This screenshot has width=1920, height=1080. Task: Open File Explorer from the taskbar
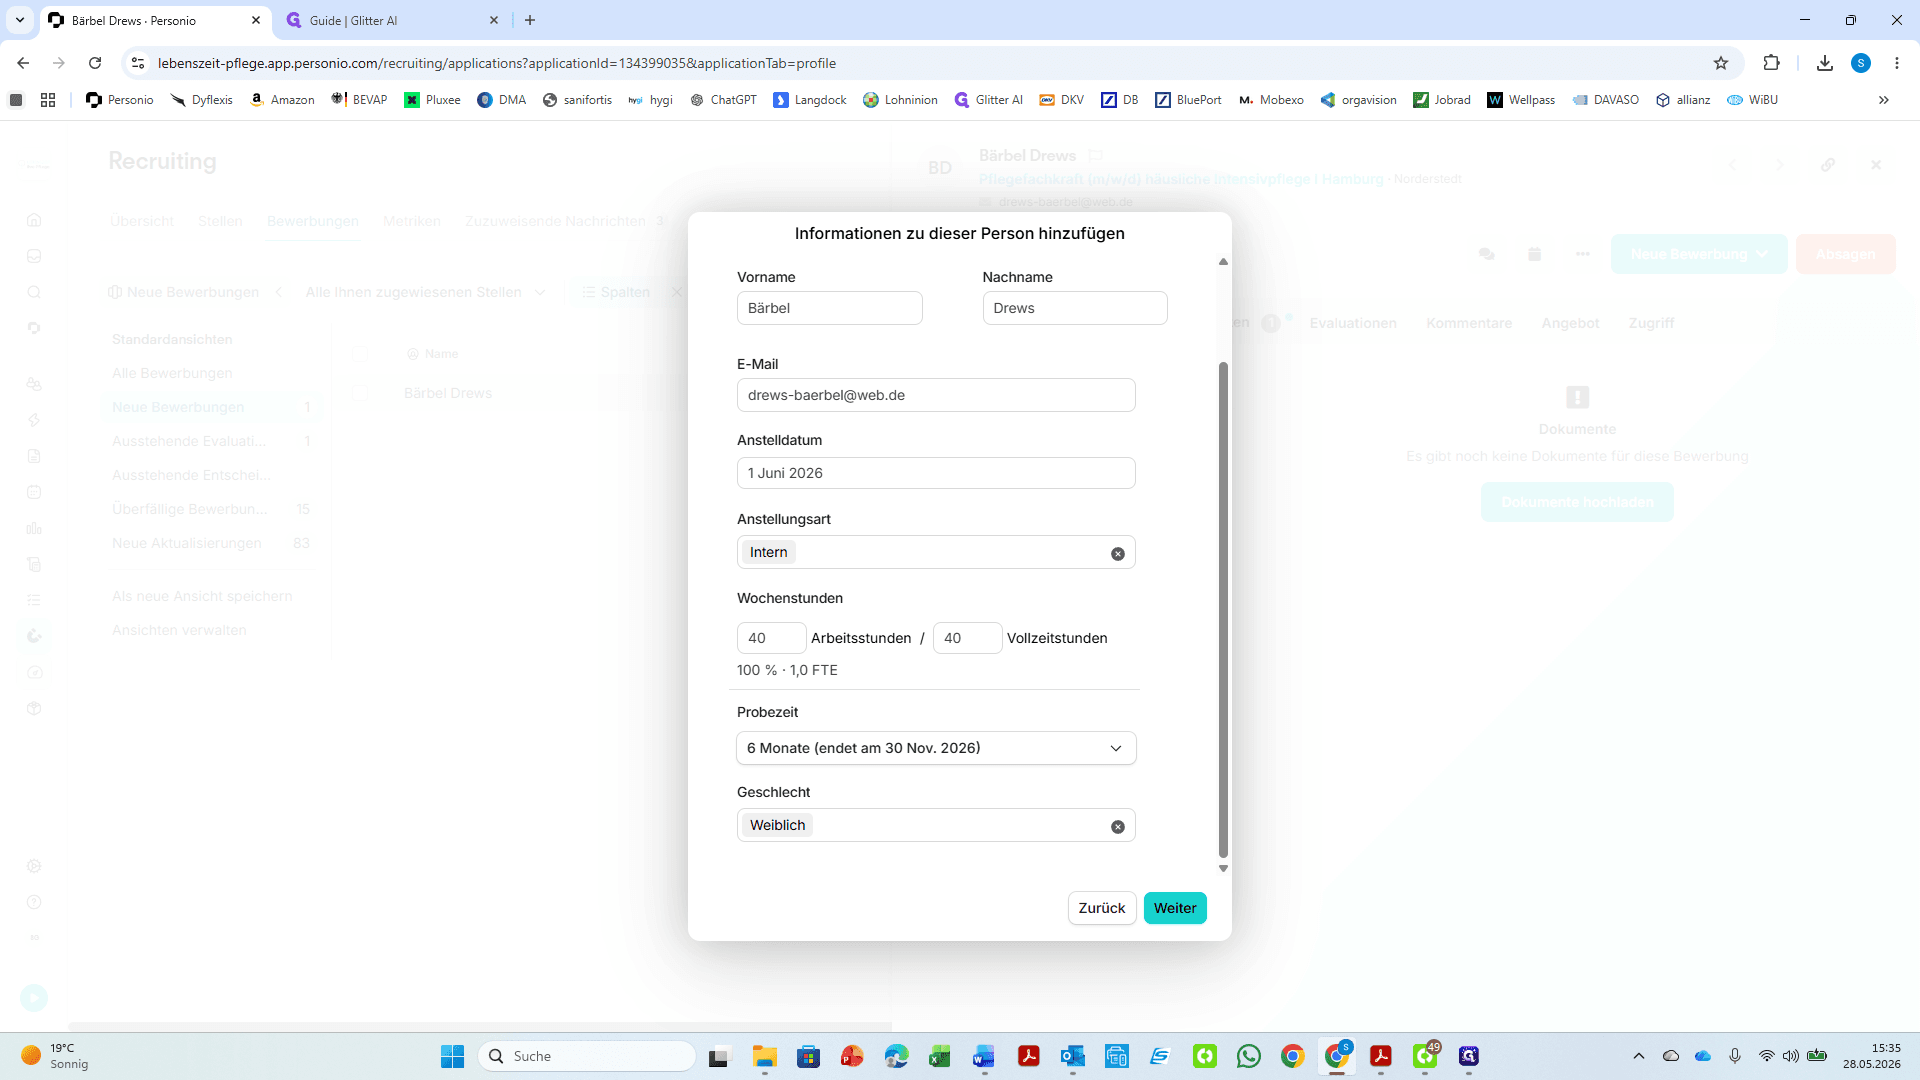click(x=765, y=1056)
